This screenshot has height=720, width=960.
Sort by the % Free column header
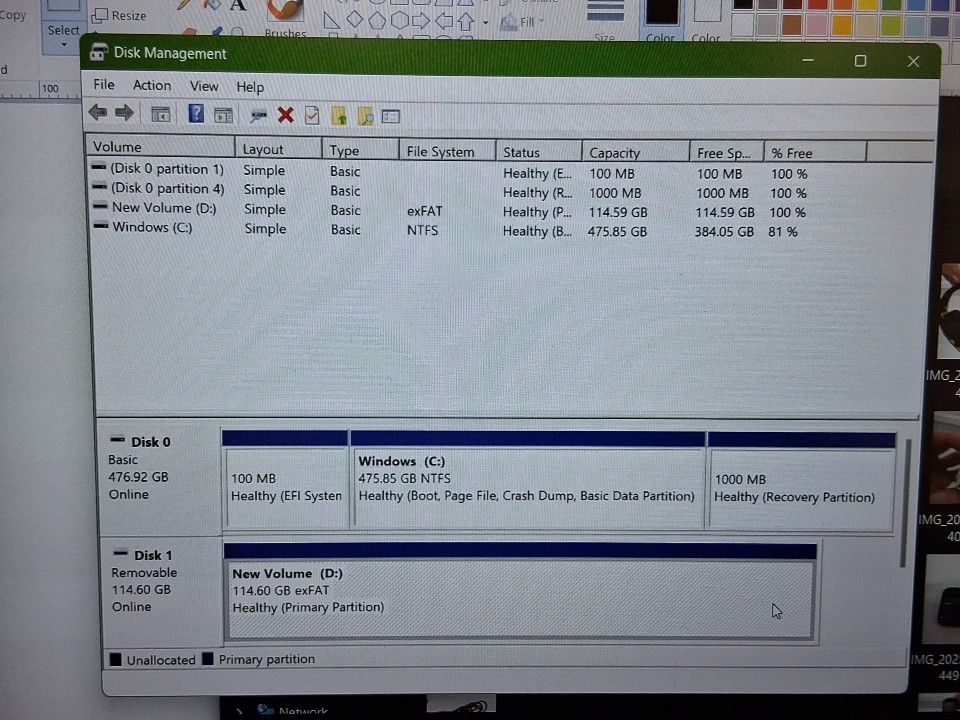tap(815, 153)
